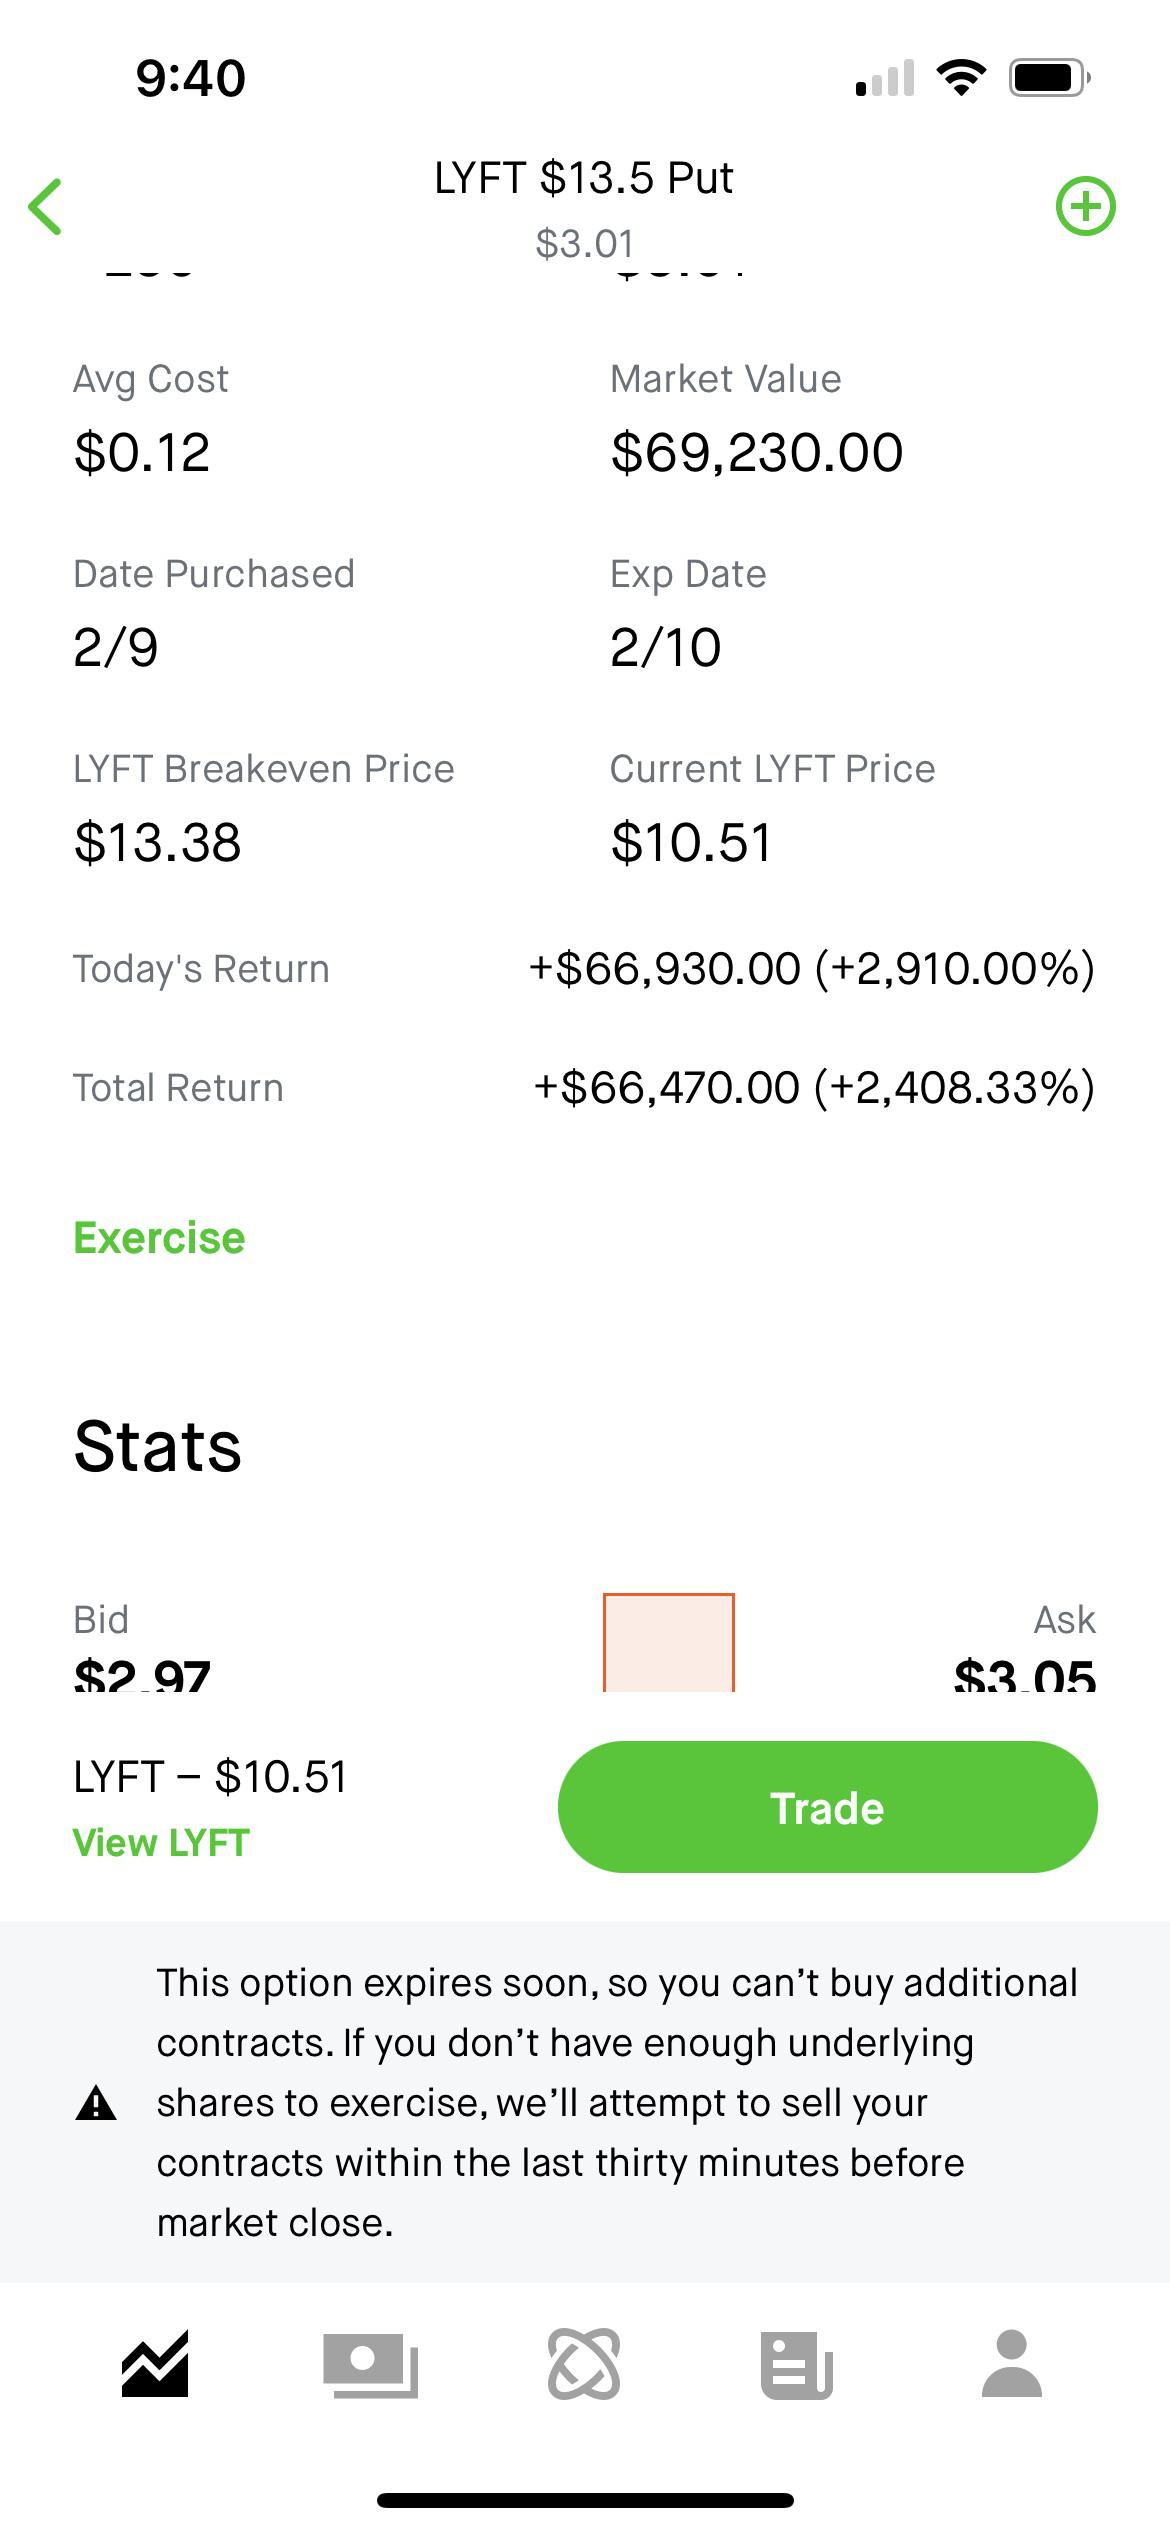Tap the cellular signal bars
The height and width of the screenshot is (2532, 1170).
click(885, 78)
